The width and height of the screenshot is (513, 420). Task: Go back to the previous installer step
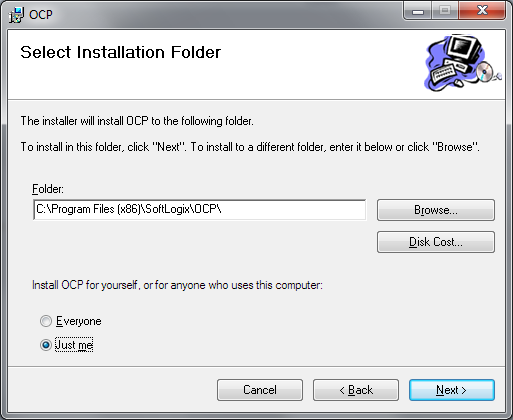356,390
